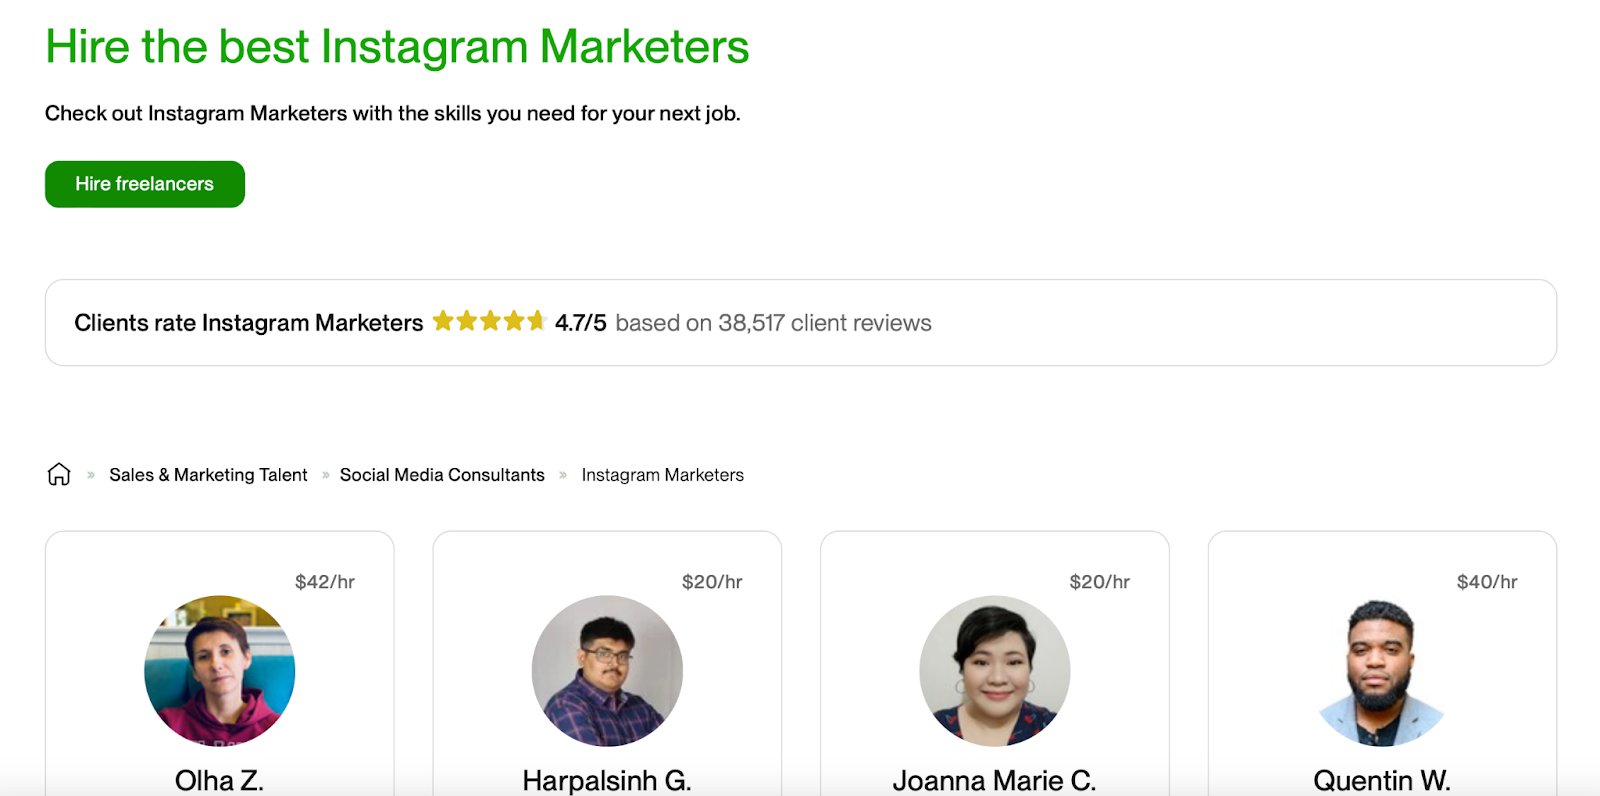Click the star rating icons

pos(489,321)
